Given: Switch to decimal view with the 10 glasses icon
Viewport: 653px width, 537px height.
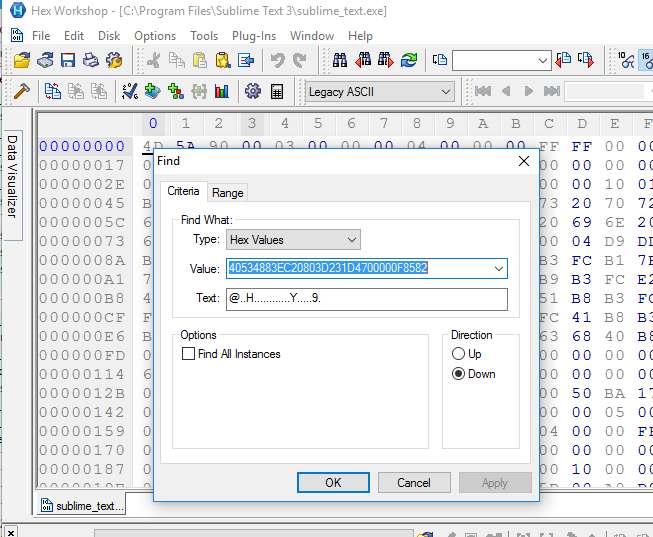Looking at the screenshot, I should pyautogui.click(x=626, y=60).
